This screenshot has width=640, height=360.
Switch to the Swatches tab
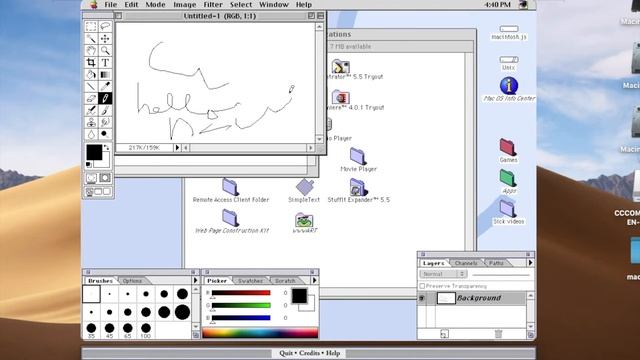tap(251, 281)
